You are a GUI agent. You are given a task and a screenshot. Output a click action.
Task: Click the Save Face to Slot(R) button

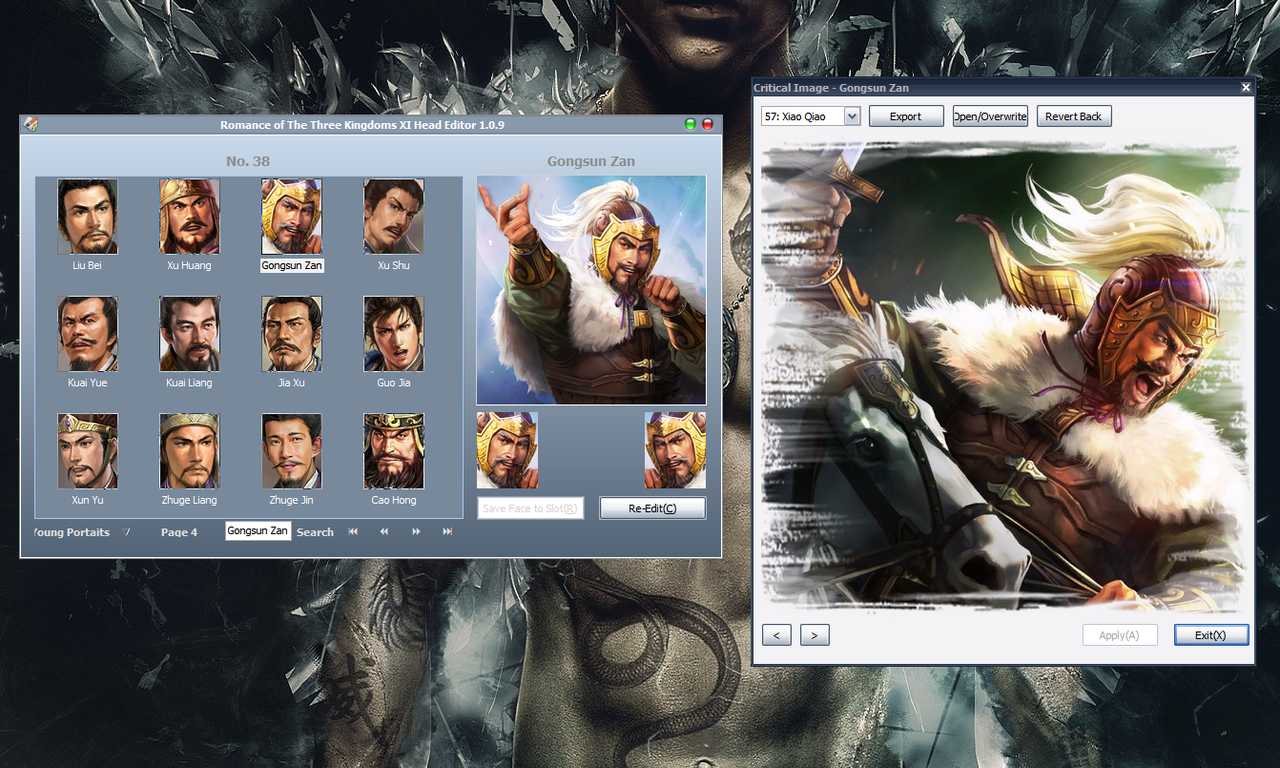(530, 508)
